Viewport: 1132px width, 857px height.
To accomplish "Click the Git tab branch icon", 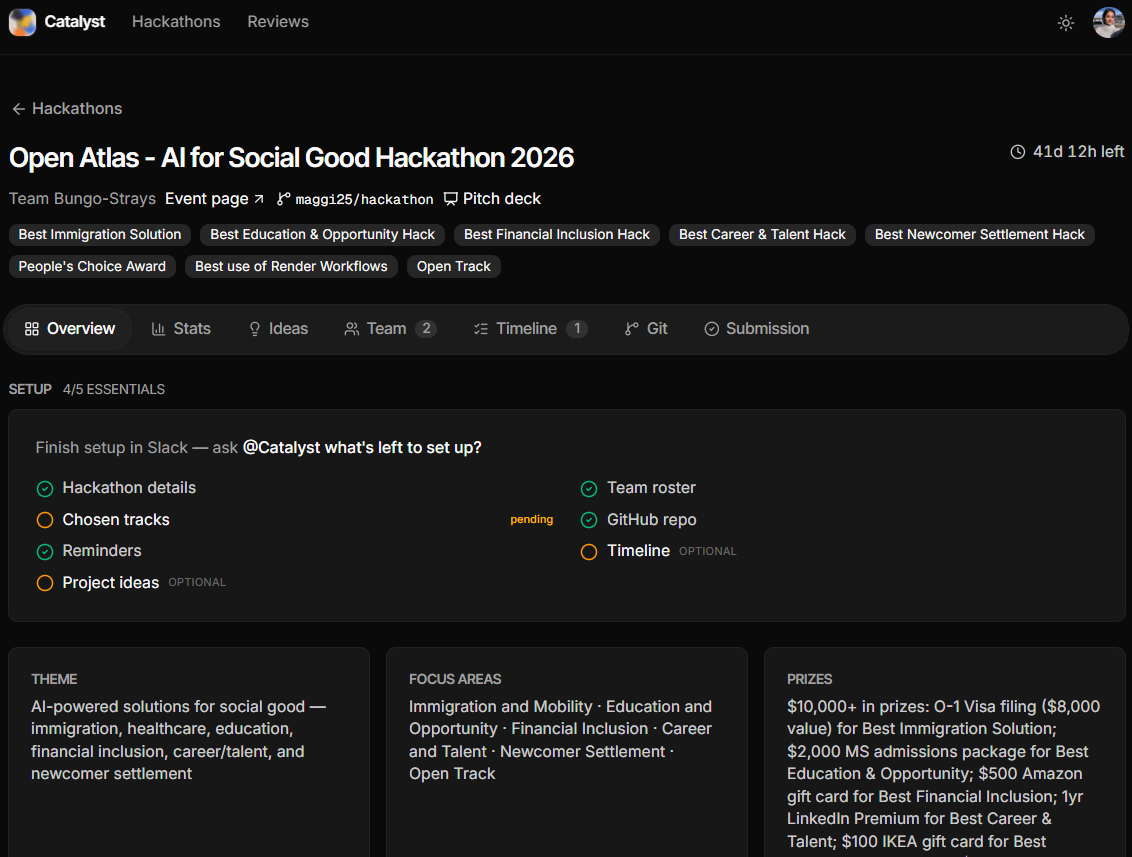I will tap(632, 329).
